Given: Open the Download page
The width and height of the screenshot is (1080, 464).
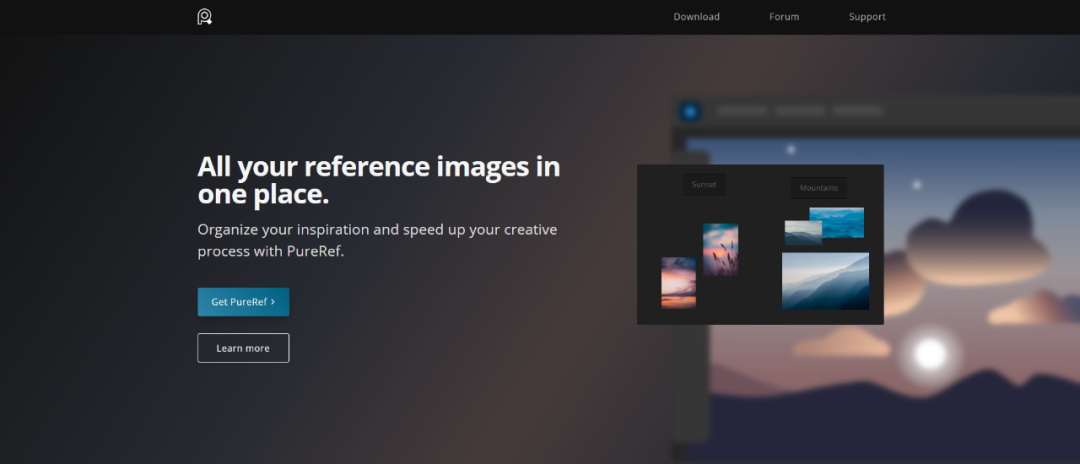Looking at the screenshot, I should click(x=696, y=17).
